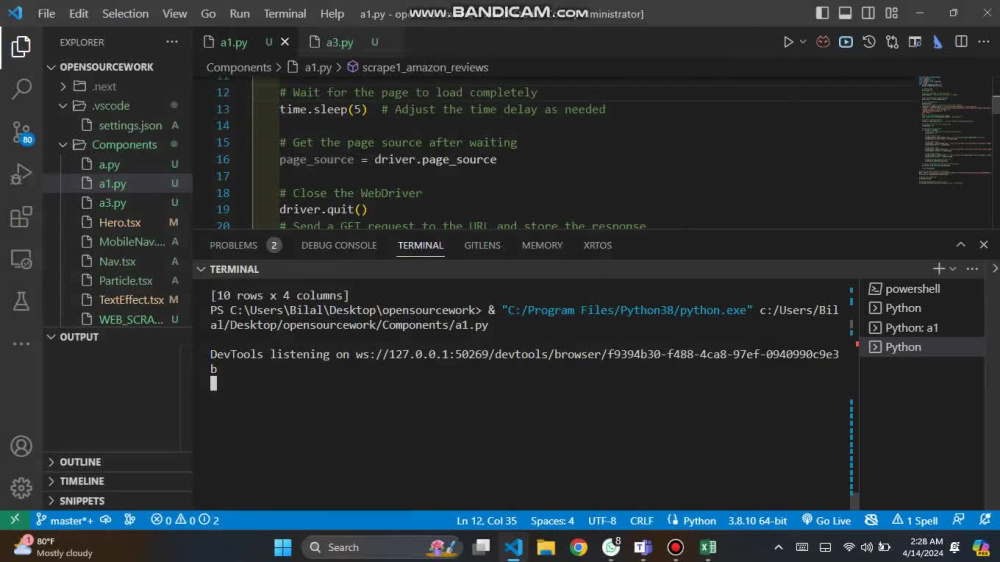Open Google Chrome from taskbar

[578, 547]
